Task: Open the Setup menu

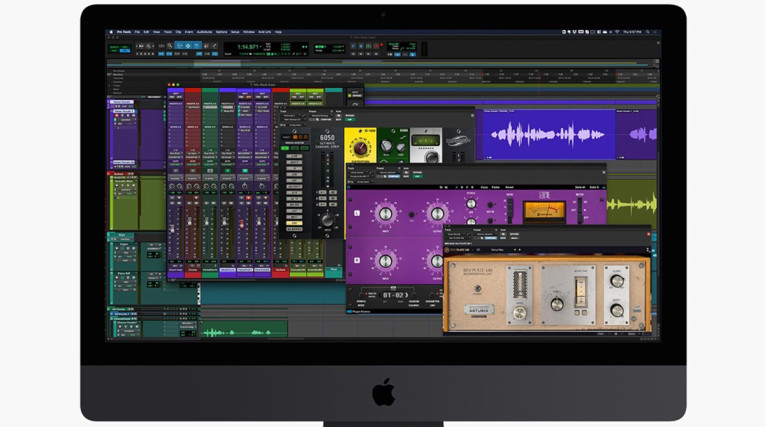Action: pyautogui.click(x=235, y=32)
